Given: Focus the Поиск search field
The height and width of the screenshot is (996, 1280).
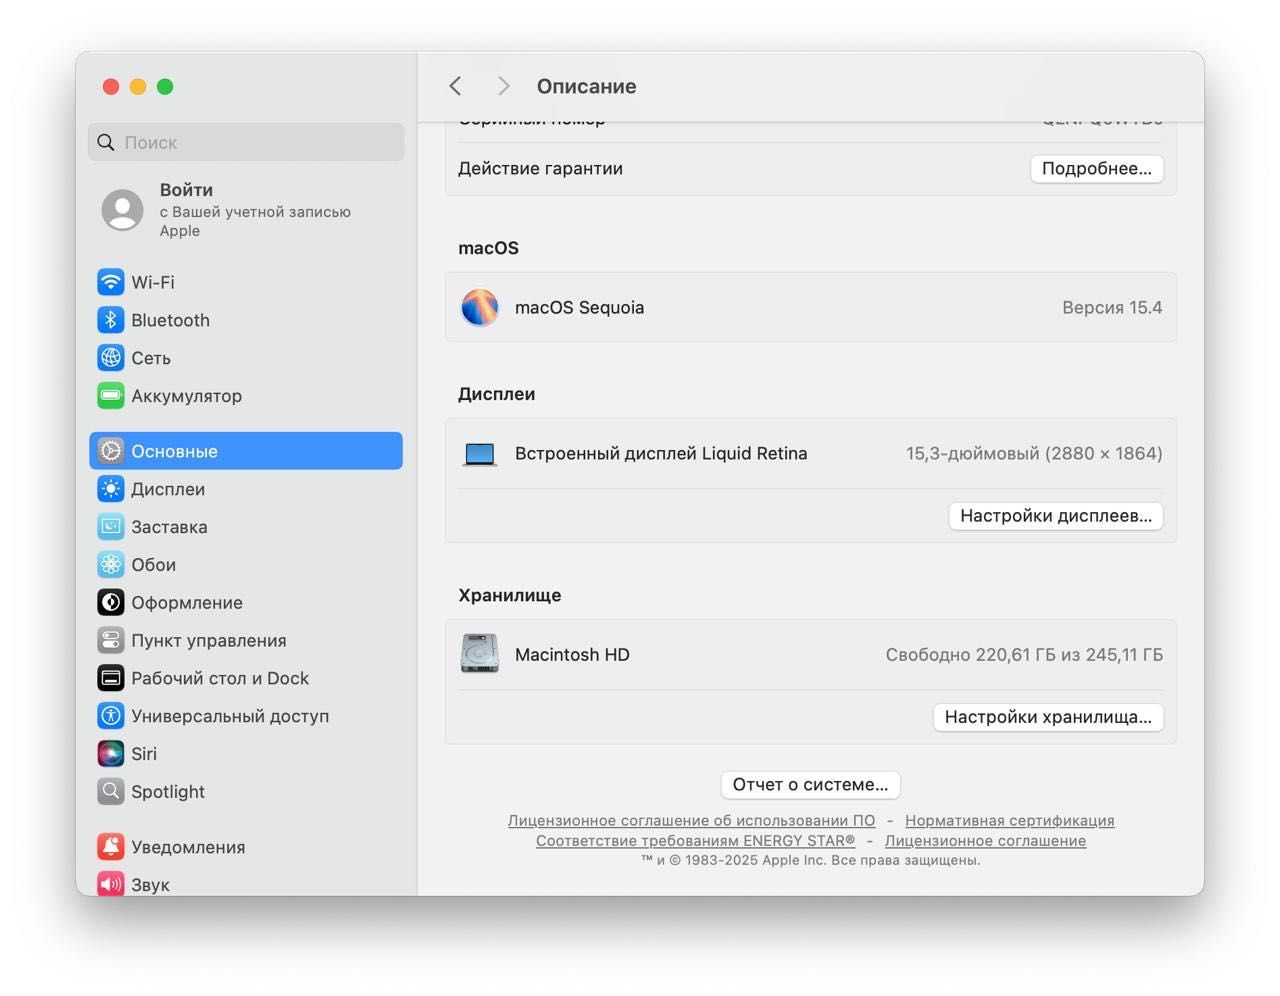Looking at the screenshot, I should [x=246, y=143].
